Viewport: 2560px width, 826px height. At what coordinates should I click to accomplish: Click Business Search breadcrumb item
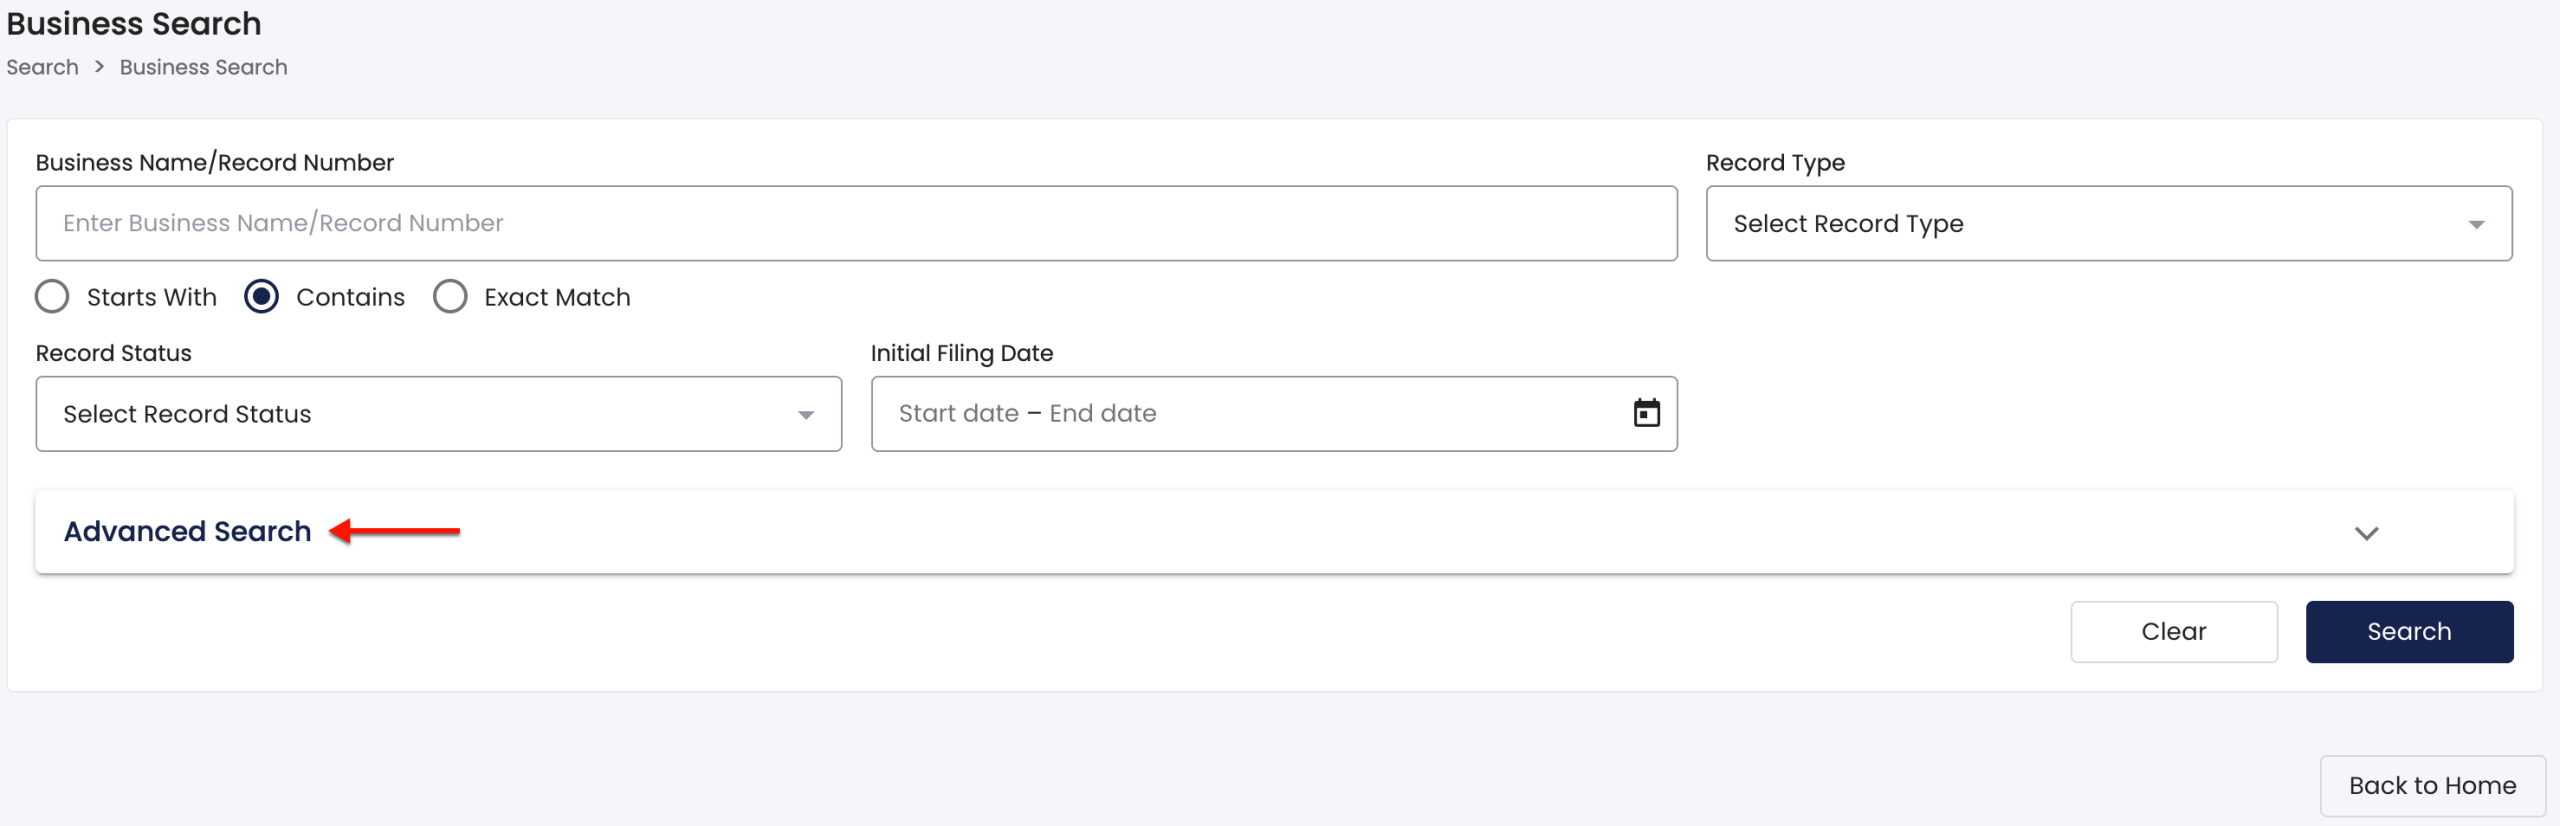(203, 67)
